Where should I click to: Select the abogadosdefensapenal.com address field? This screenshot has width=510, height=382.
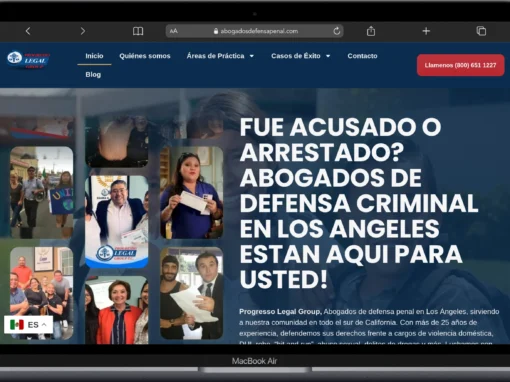(x=255, y=31)
